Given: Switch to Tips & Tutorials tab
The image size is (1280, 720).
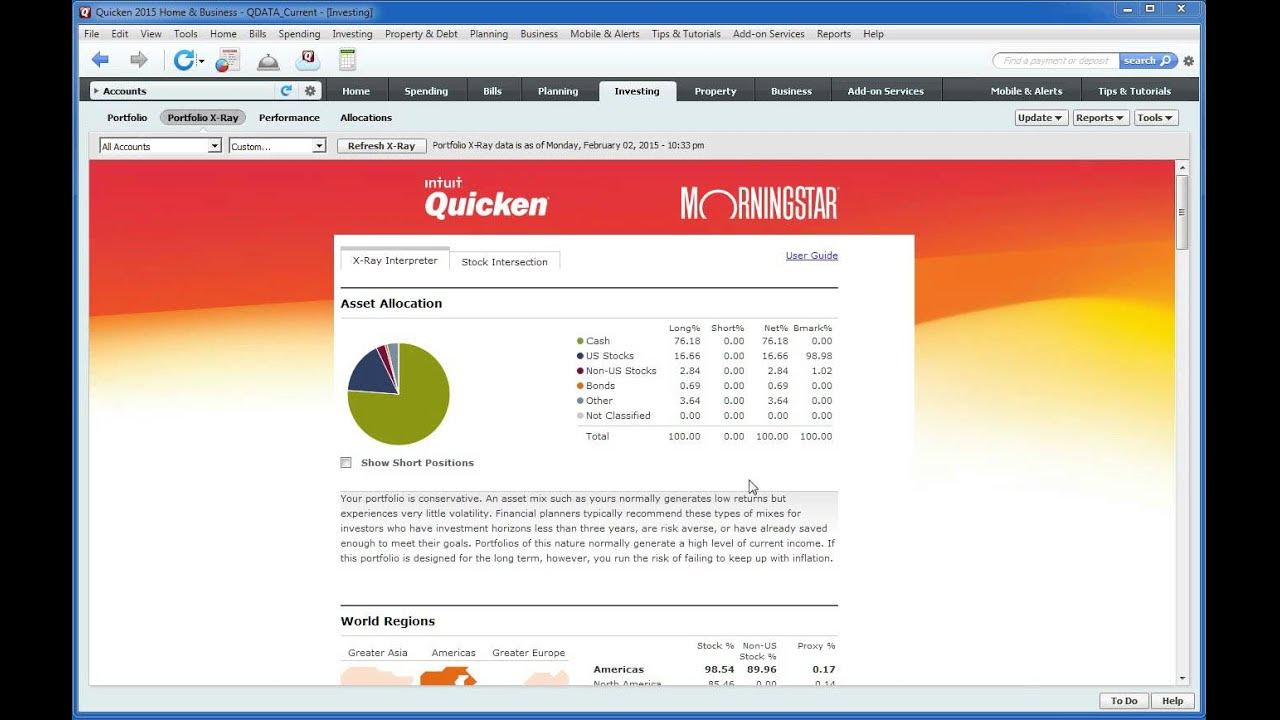Looking at the screenshot, I should (x=1134, y=91).
